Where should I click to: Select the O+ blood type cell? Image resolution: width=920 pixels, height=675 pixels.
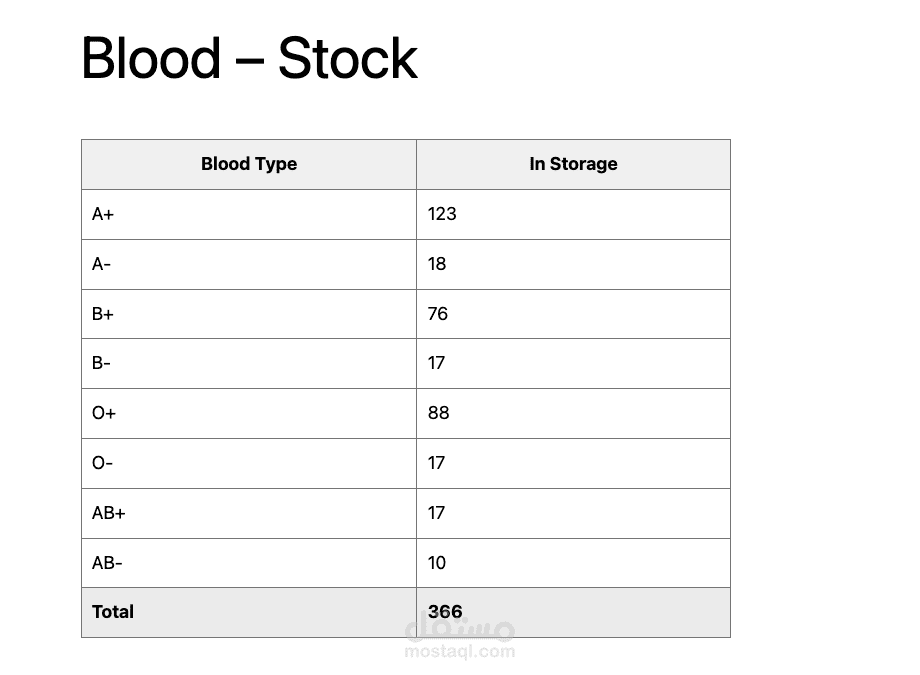(104, 413)
